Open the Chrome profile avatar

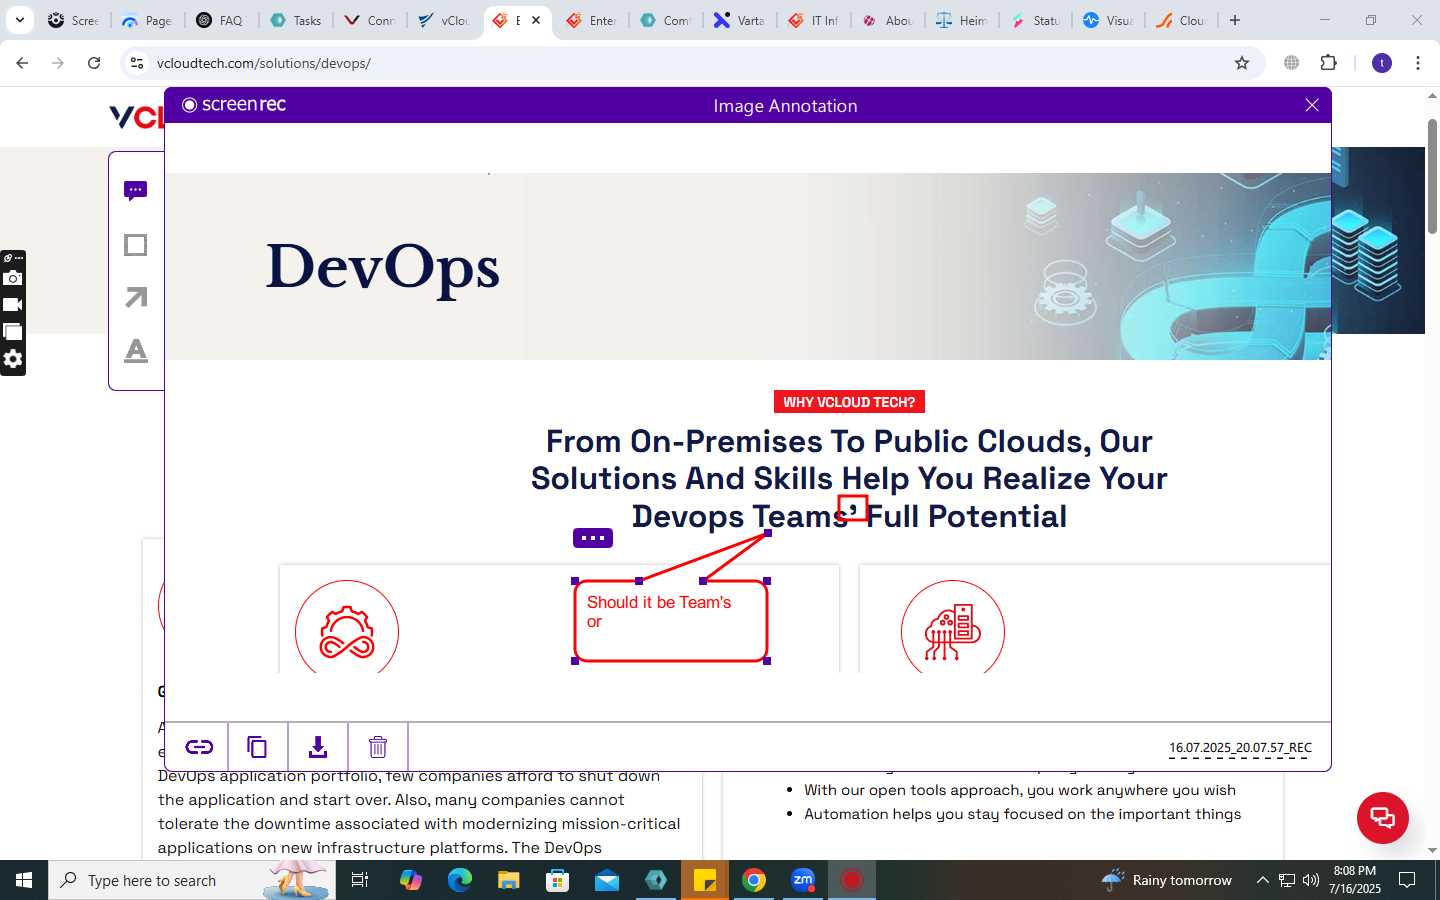(1382, 63)
